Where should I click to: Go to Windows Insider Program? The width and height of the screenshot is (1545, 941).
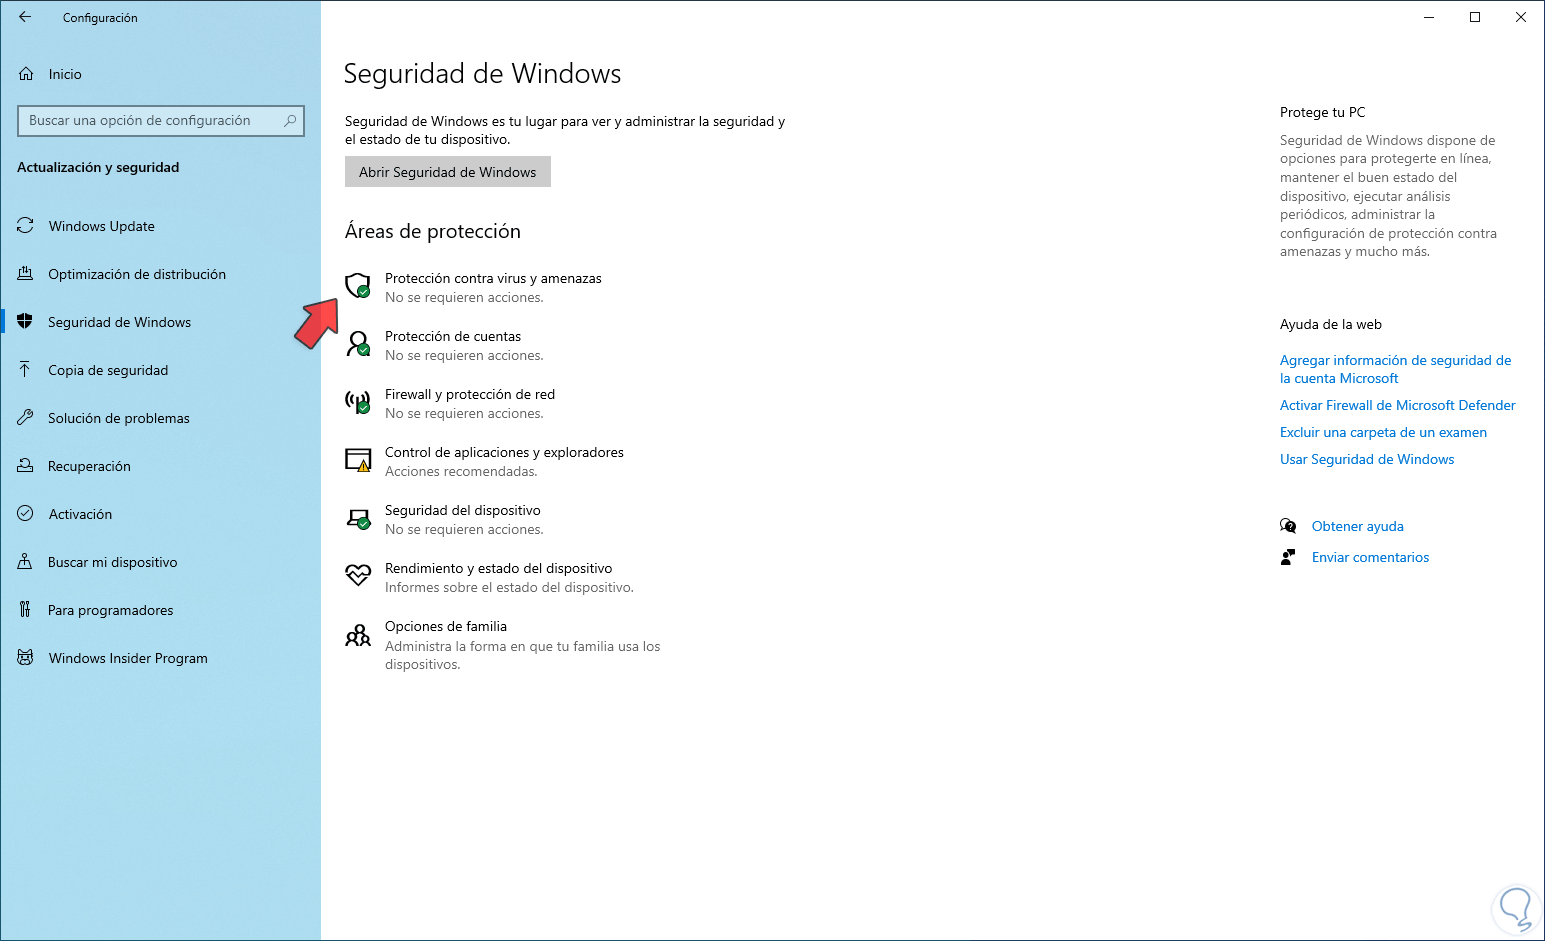[x=128, y=658]
